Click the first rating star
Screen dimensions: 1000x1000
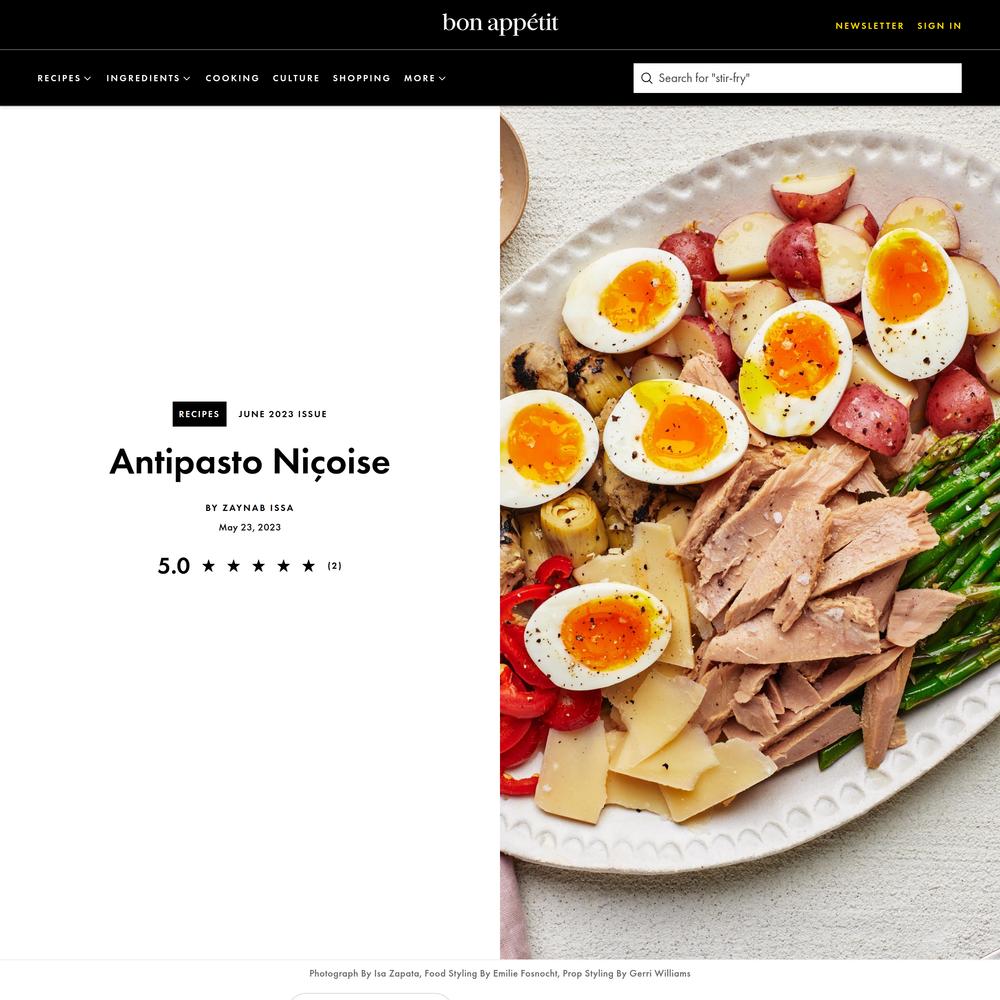(x=209, y=566)
